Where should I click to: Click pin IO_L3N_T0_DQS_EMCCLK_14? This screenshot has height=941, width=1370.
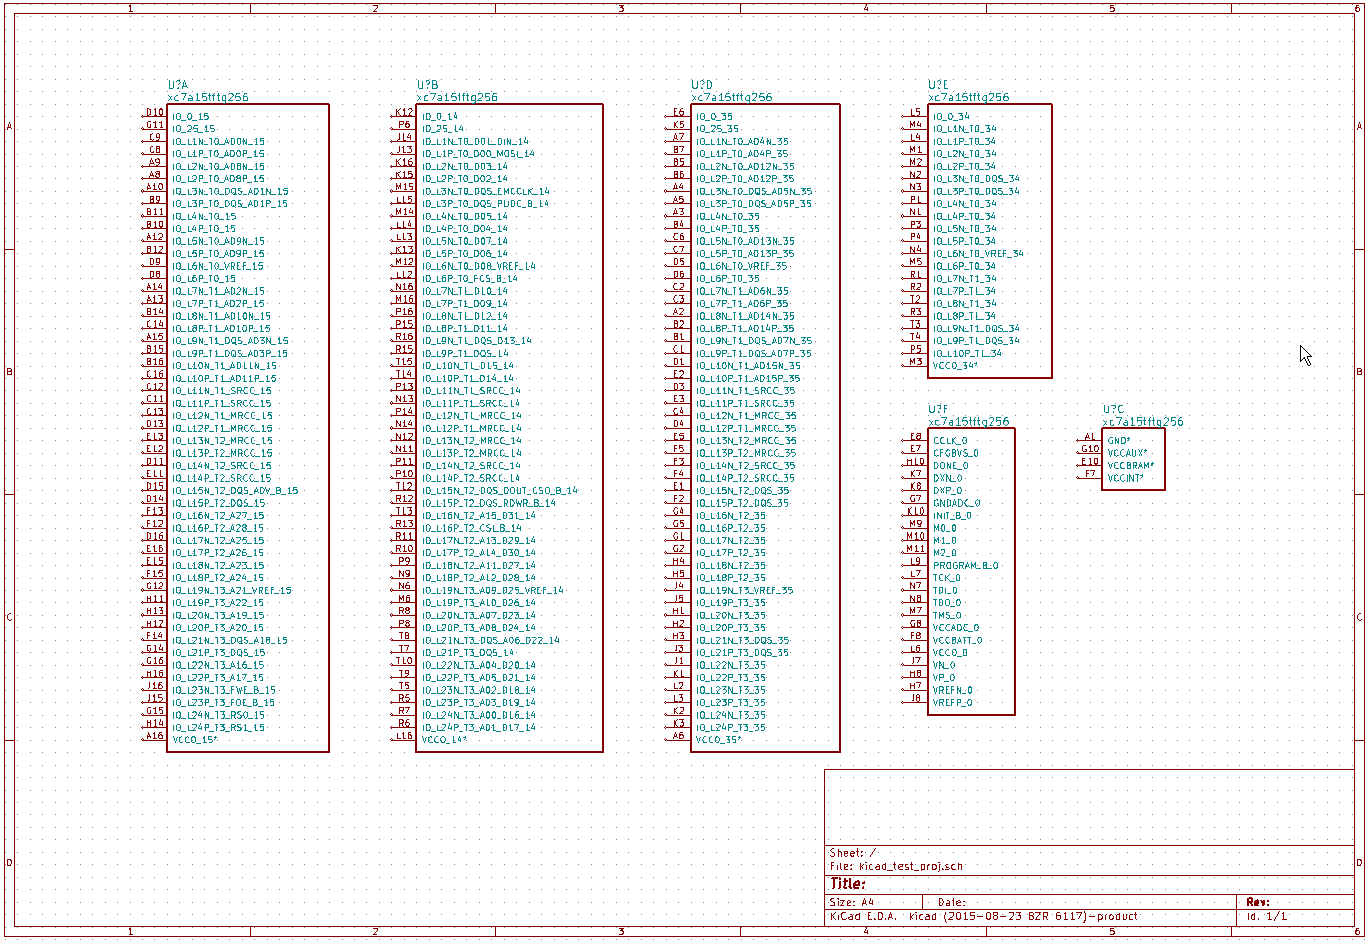coord(485,191)
